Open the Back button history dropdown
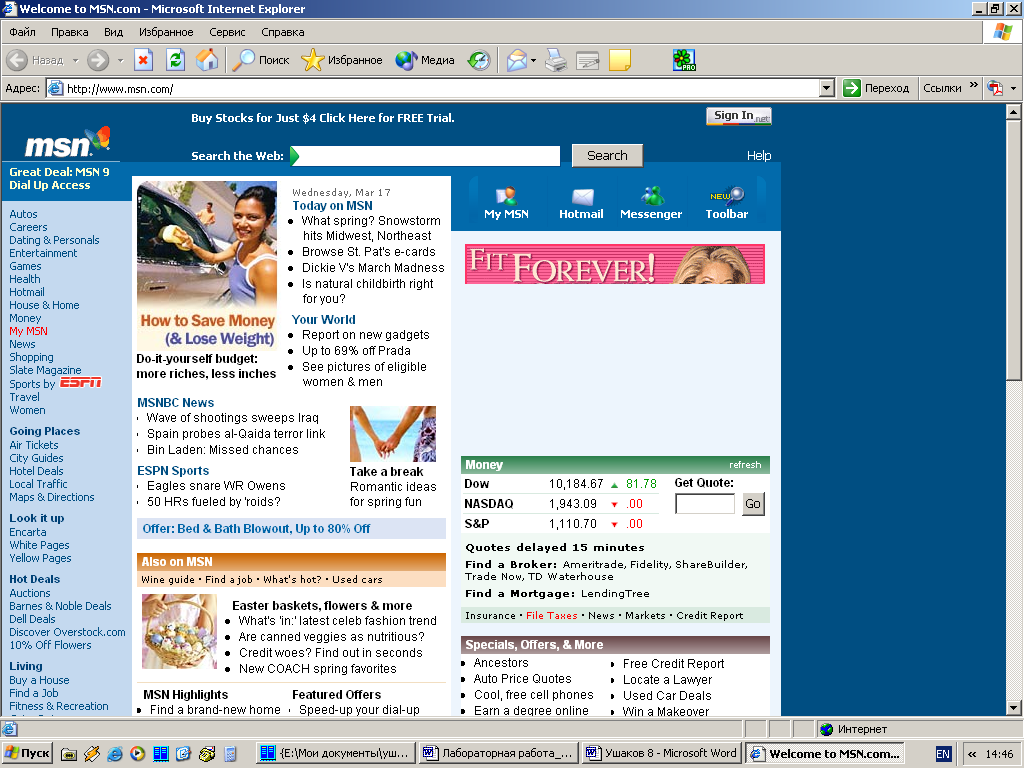Viewport: 1024px width, 768px height. click(x=75, y=60)
